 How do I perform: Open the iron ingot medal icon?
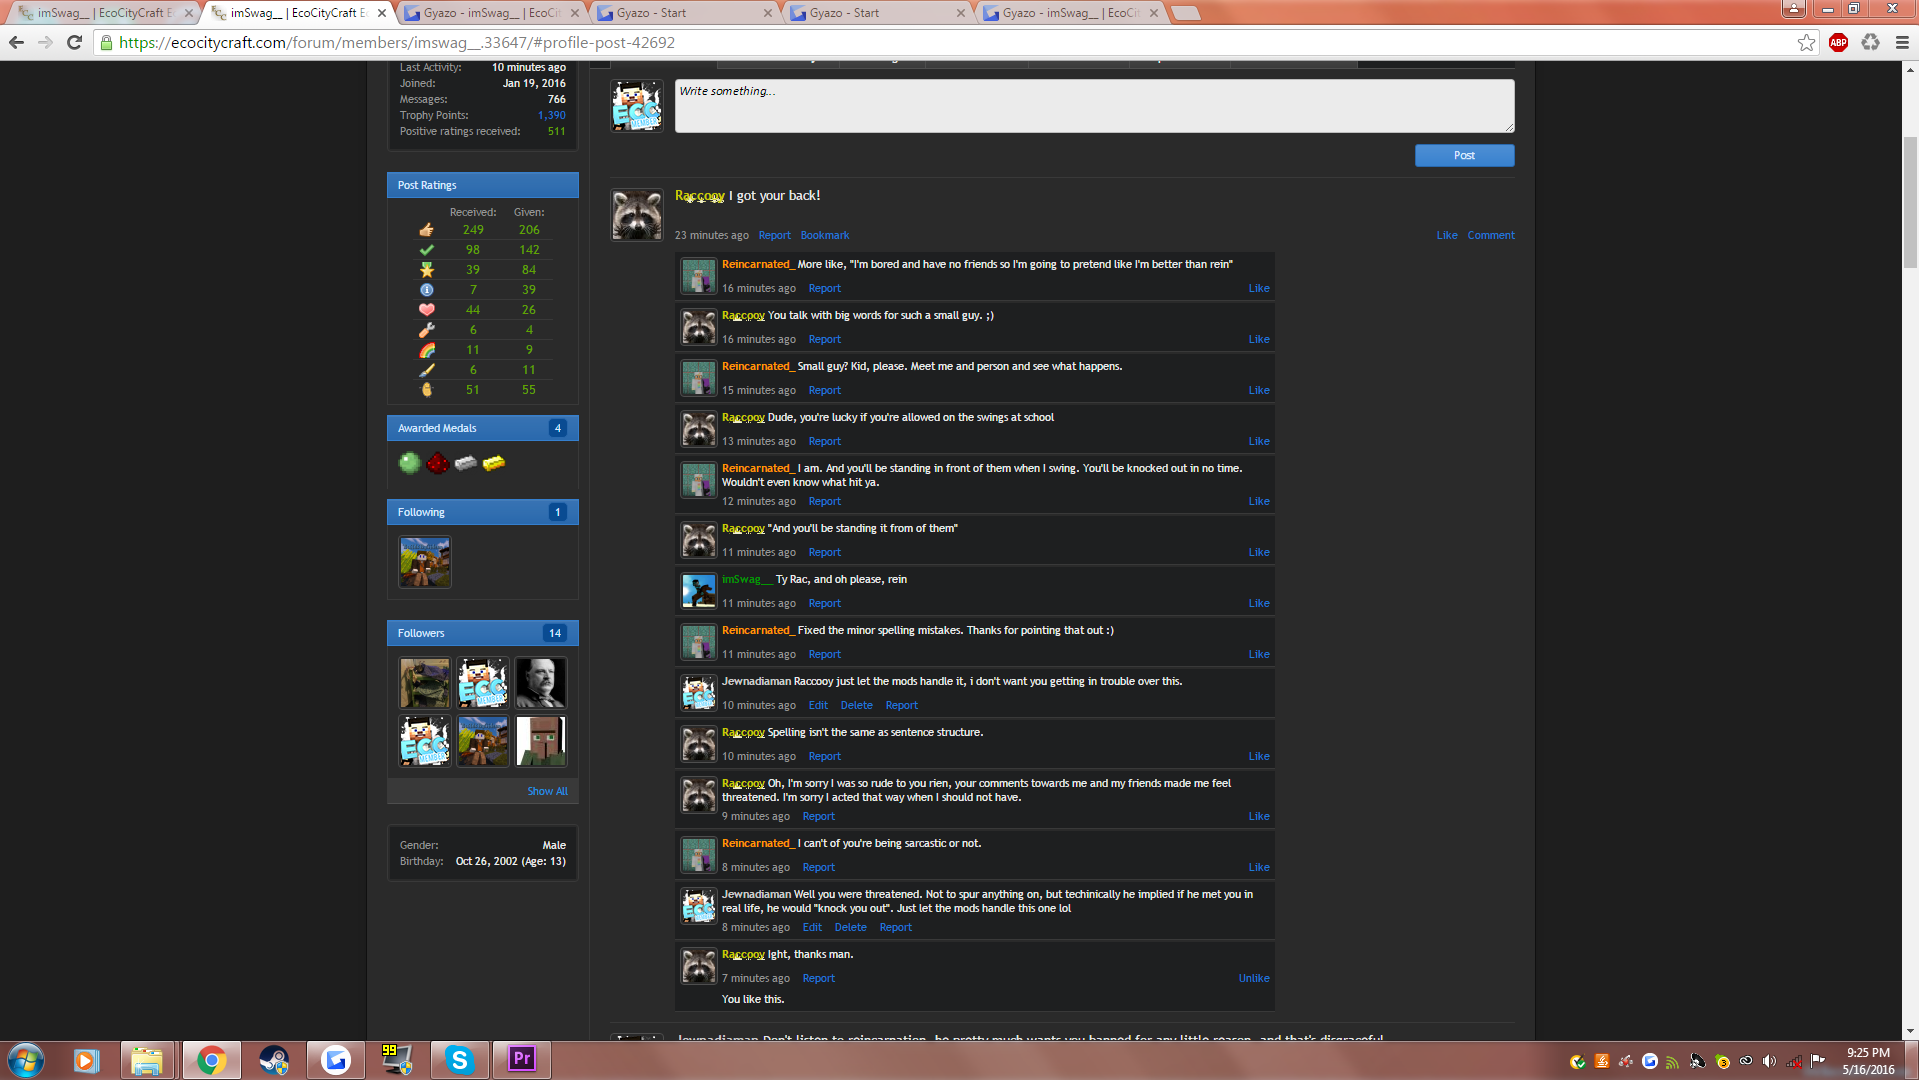tap(465, 463)
